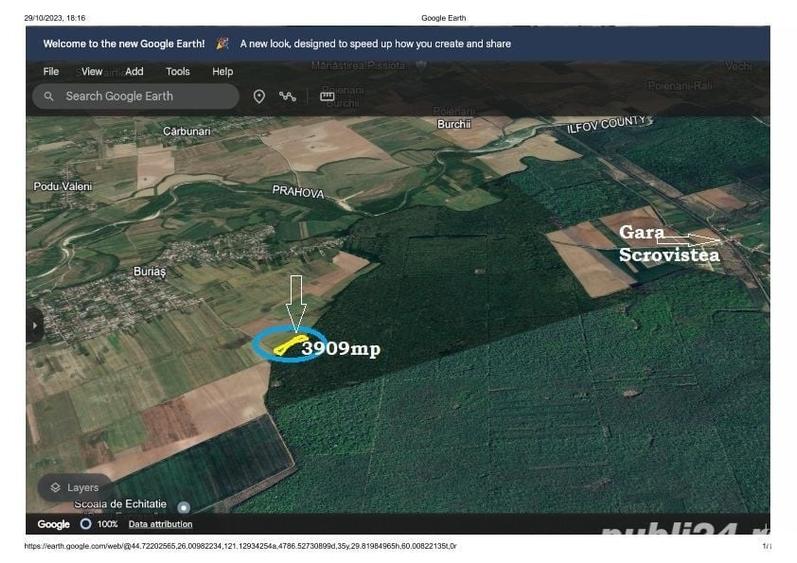
Task: Open the Add menu
Action: point(134,72)
